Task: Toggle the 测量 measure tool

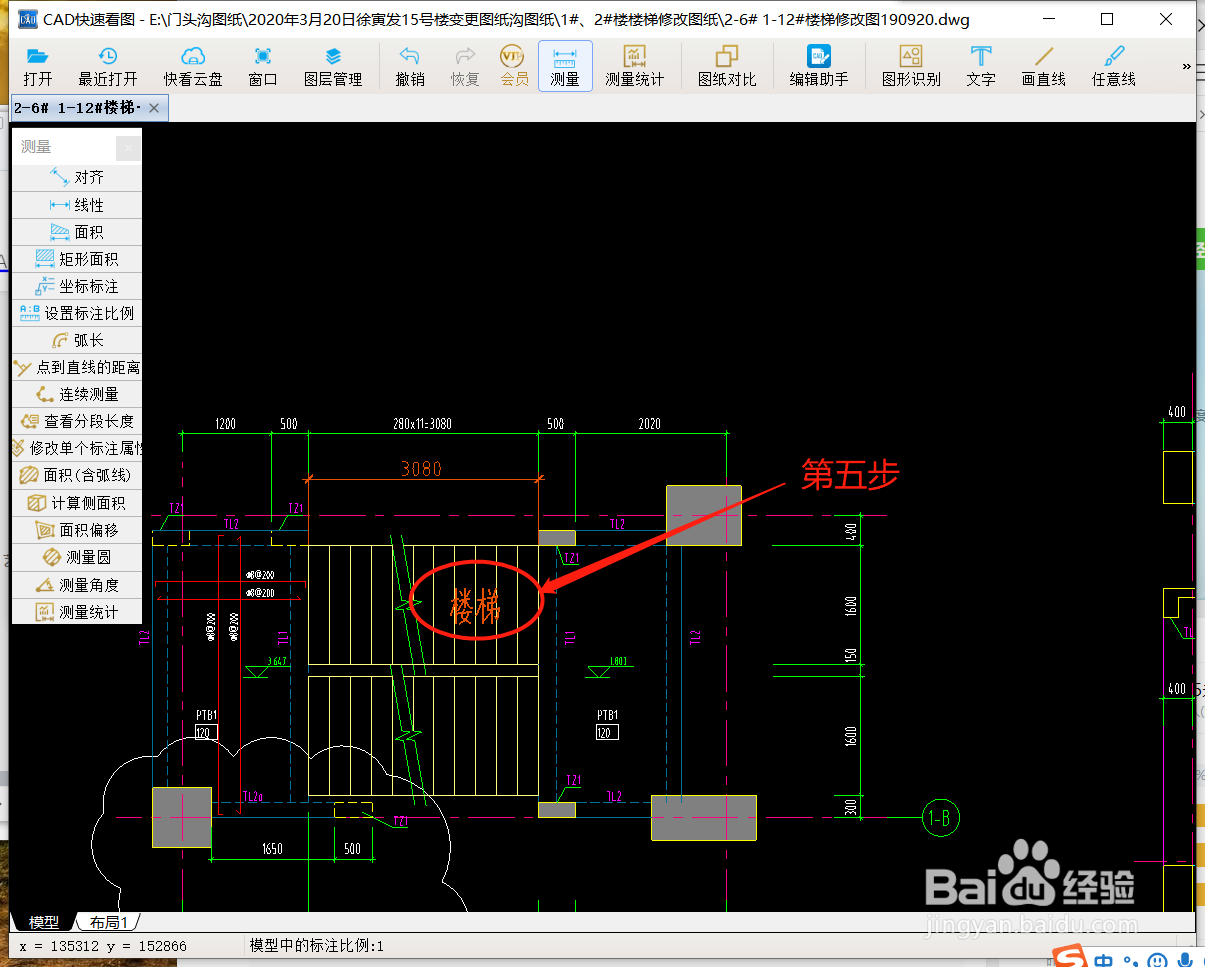Action: point(565,67)
